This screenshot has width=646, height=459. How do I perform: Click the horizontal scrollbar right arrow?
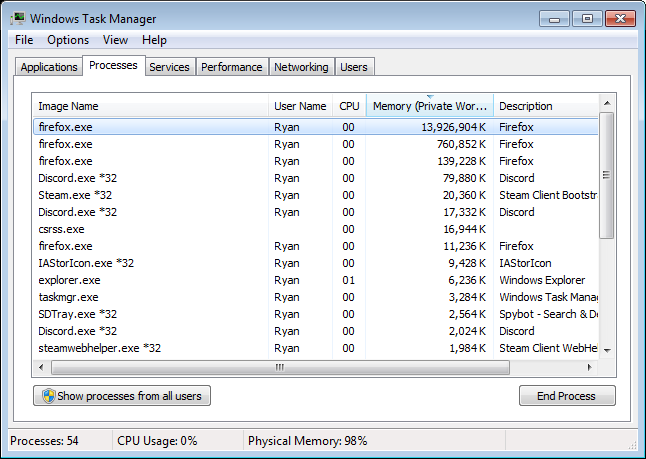590,367
